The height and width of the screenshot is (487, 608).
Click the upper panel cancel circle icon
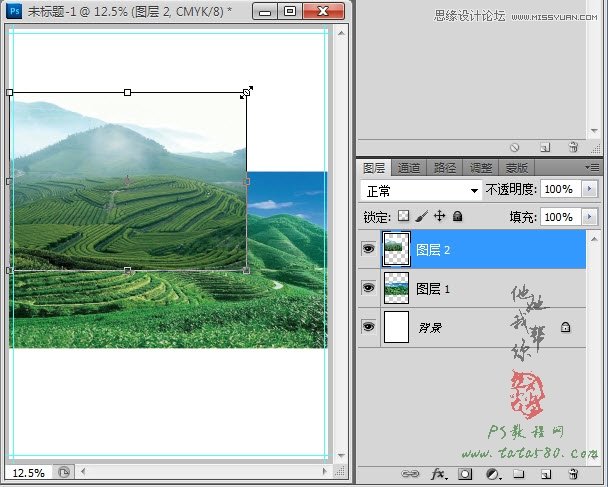point(515,147)
